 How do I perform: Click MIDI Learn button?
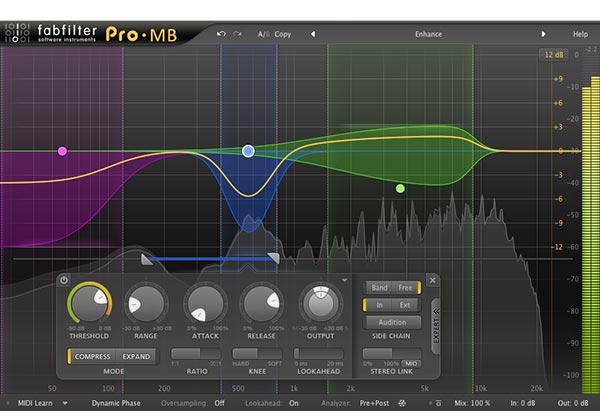(x=35, y=403)
